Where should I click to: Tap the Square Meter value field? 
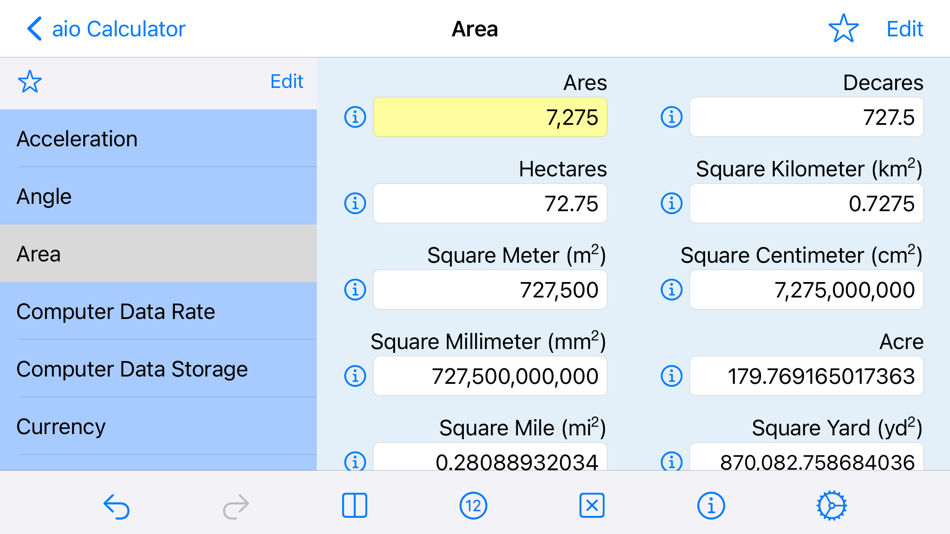pos(490,290)
